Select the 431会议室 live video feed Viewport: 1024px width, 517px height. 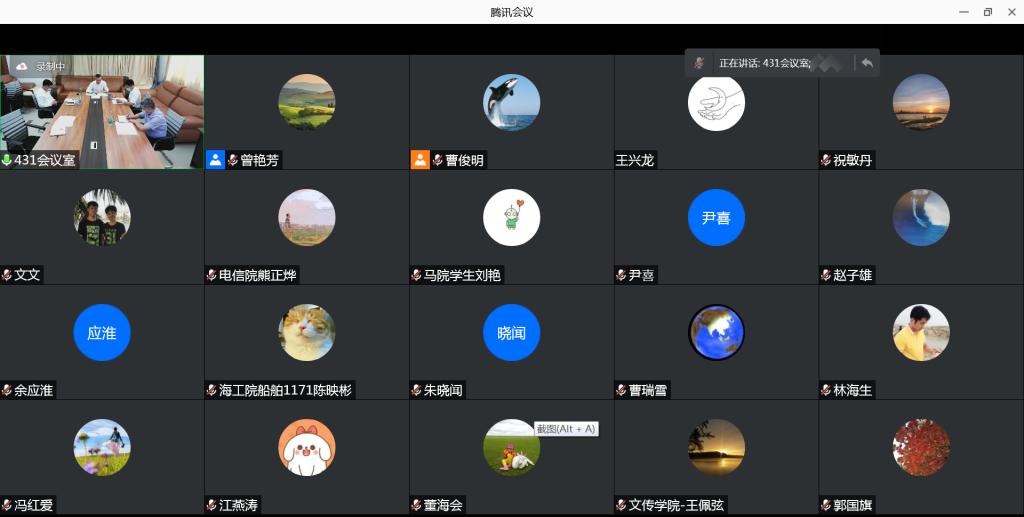pyautogui.click(x=102, y=105)
